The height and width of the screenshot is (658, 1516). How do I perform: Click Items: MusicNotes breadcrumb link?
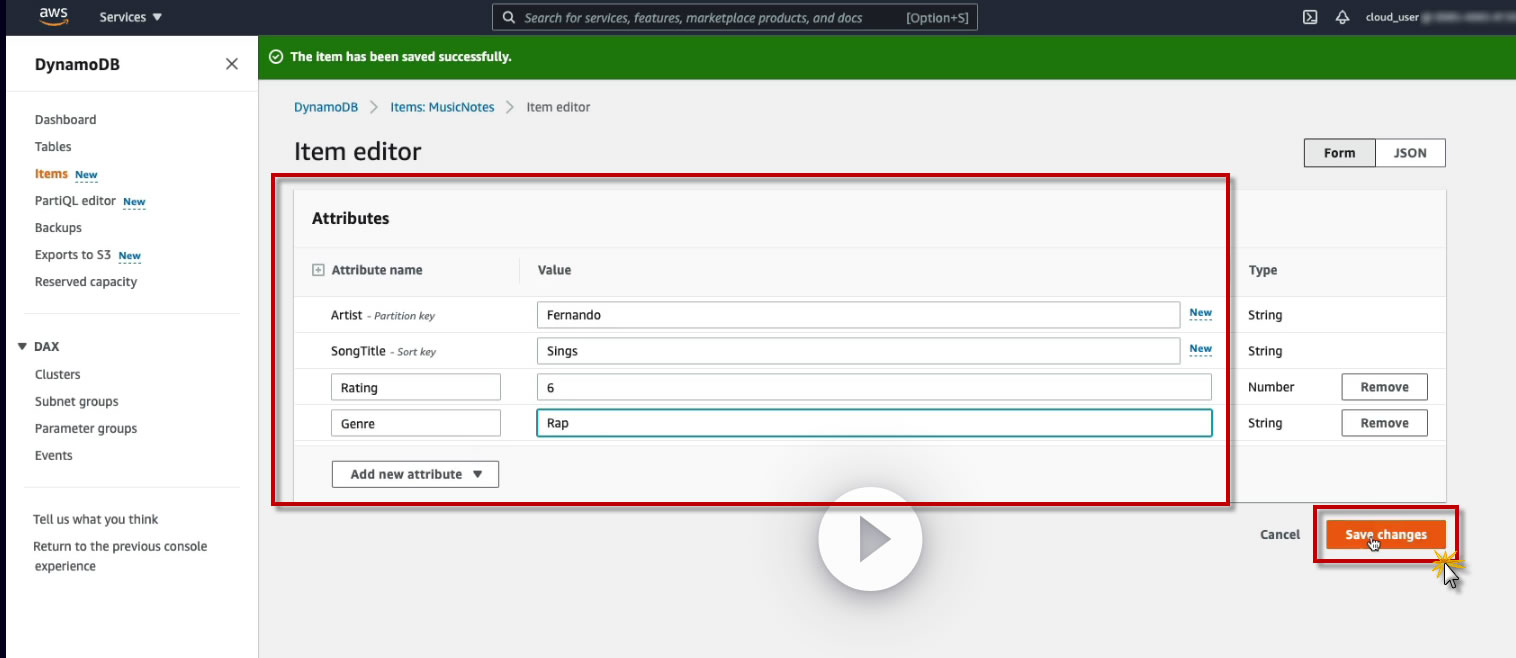[x=442, y=107]
